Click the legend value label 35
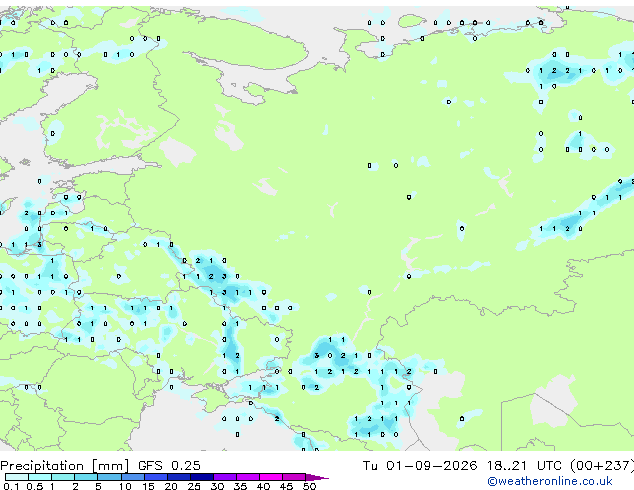The width and height of the screenshot is (634, 490). tap(240, 486)
